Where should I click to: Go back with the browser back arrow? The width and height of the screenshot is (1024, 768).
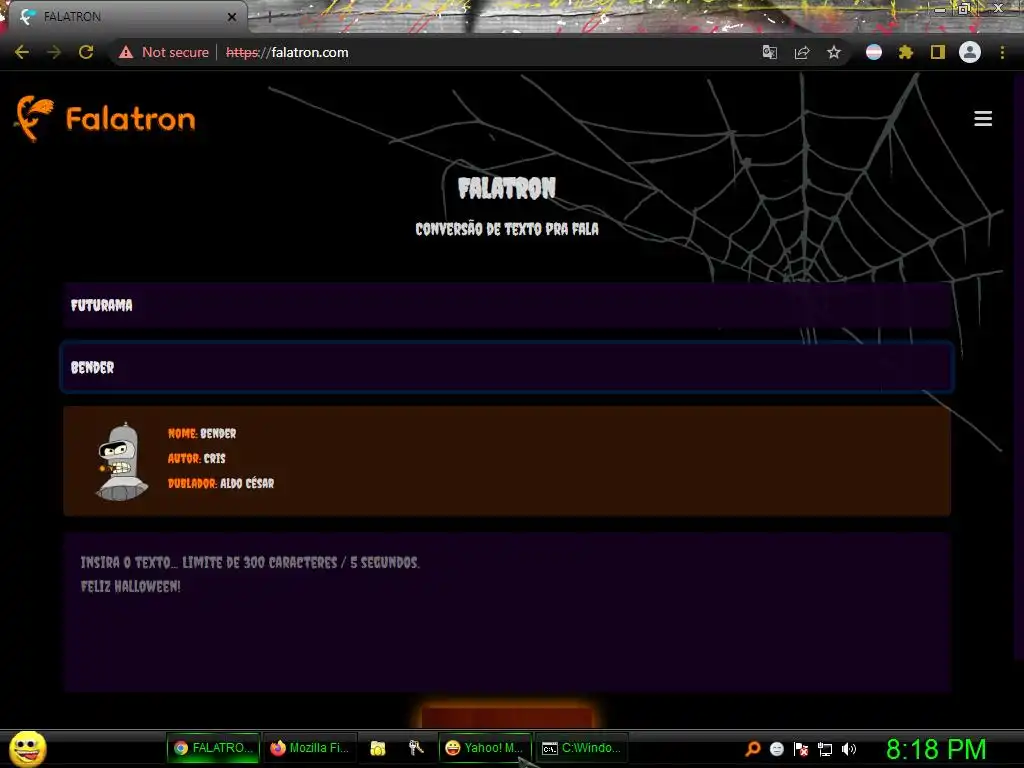[x=22, y=52]
